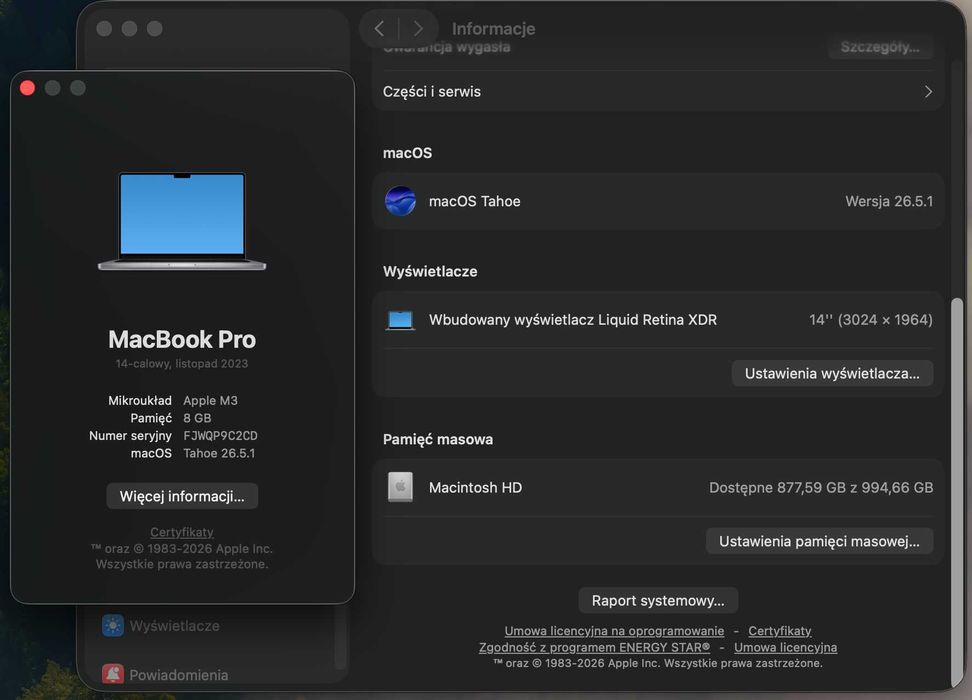
Task: Click the Więcej informacji... button
Action: click(182, 496)
